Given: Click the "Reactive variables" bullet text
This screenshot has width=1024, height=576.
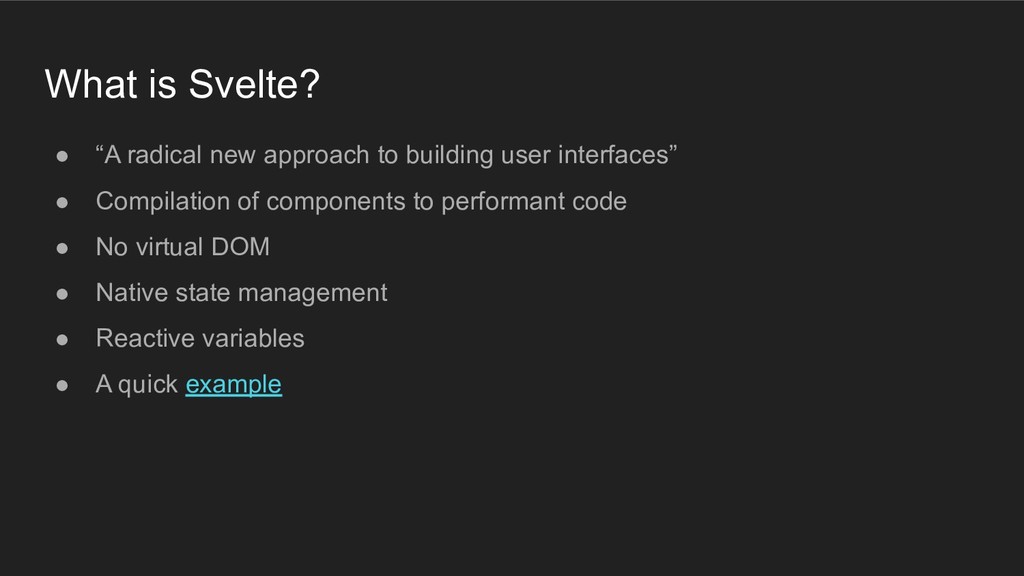Looking at the screenshot, I should coord(200,338).
